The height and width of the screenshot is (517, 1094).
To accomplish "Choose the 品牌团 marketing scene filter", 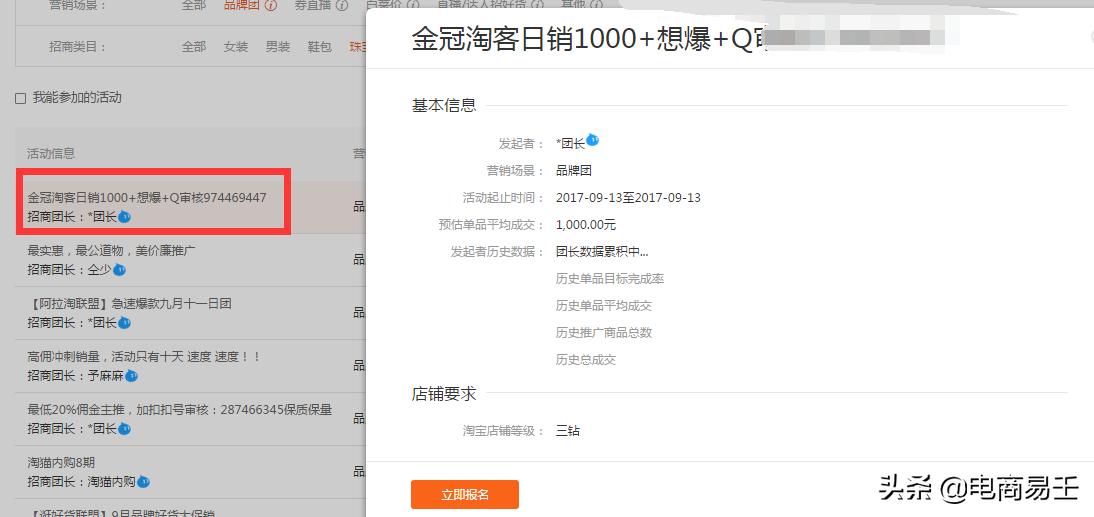I will [x=242, y=6].
